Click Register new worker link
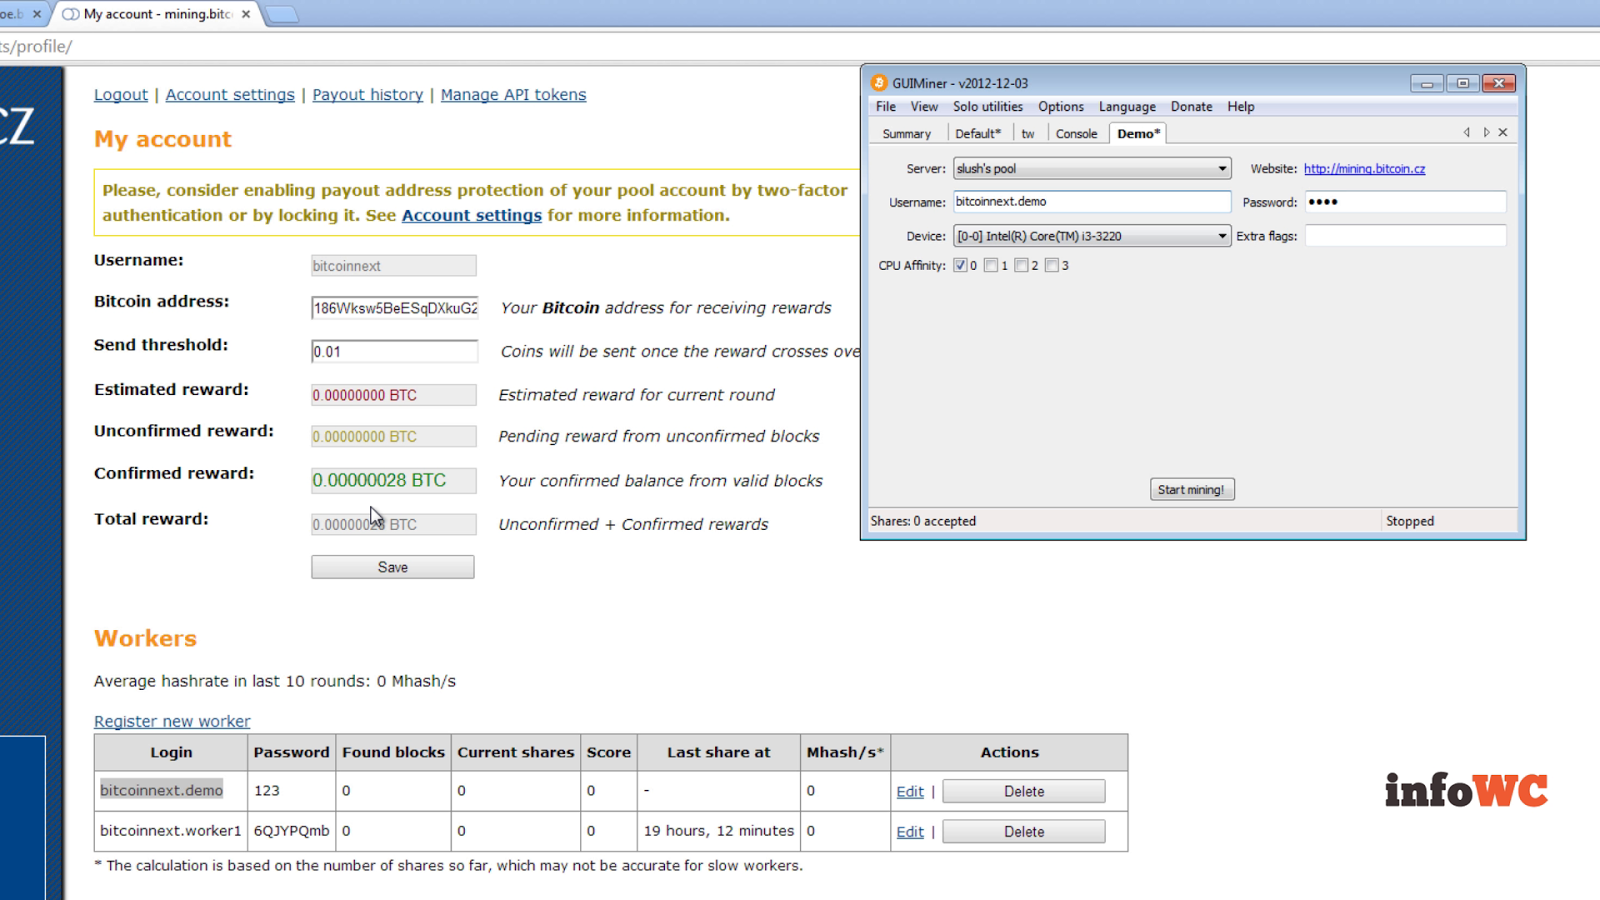This screenshot has width=1600, height=900. click(x=172, y=721)
